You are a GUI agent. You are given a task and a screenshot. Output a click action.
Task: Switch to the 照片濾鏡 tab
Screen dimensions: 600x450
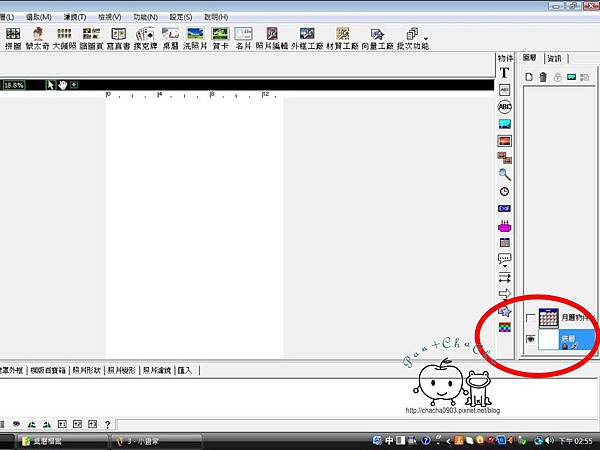[x=157, y=370]
